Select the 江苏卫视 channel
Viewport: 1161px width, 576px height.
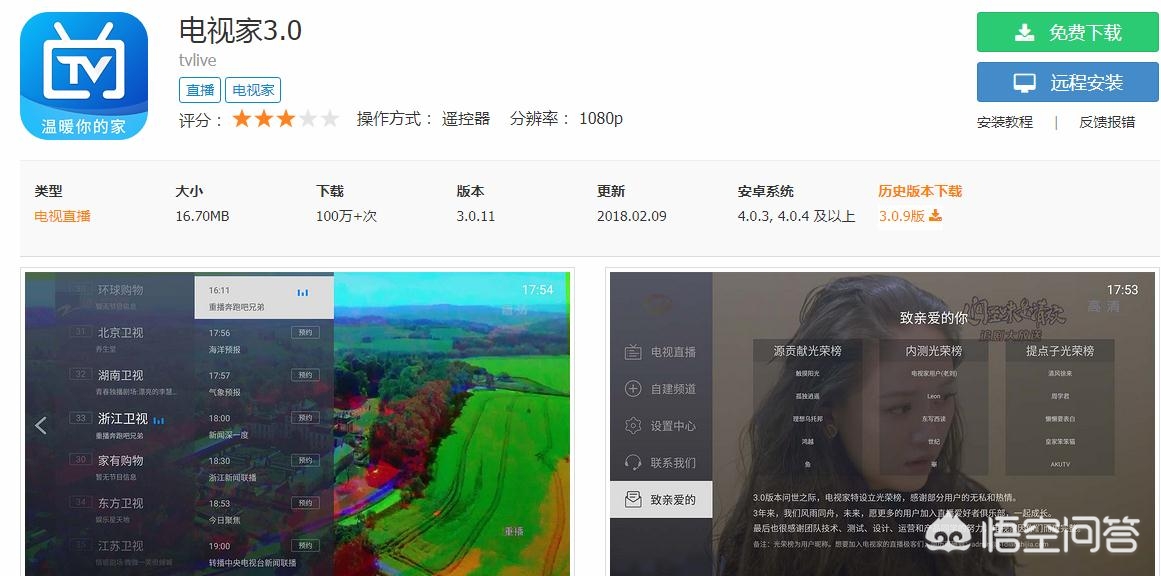click(x=121, y=546)
